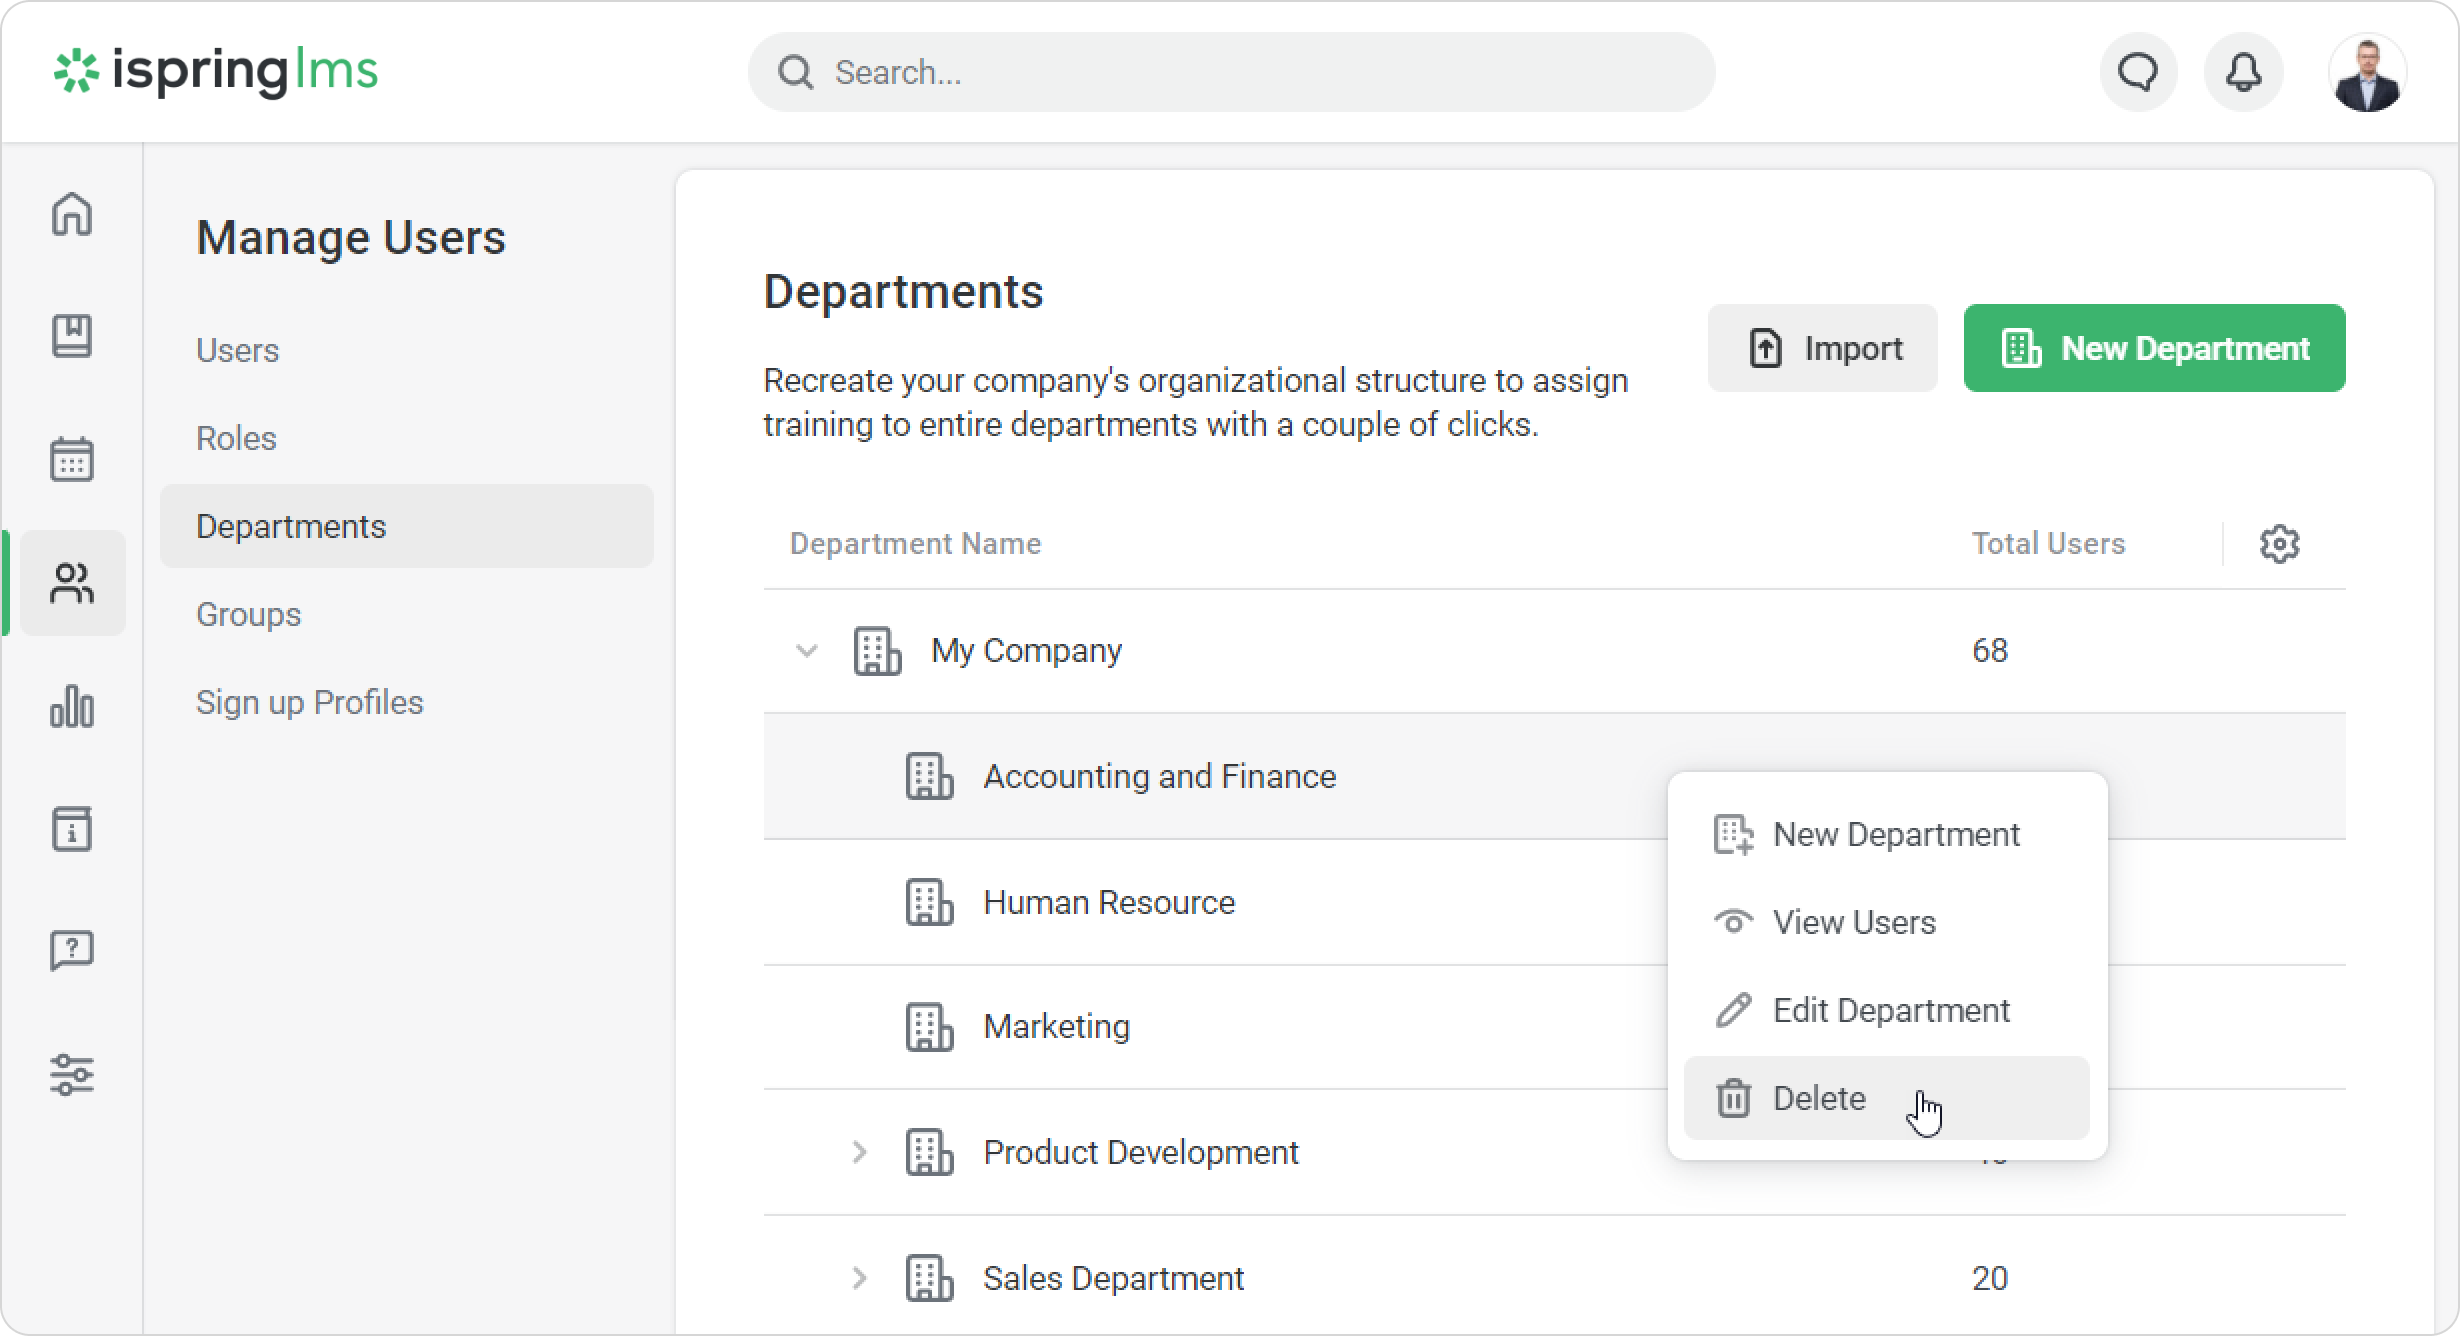Select View Users in context menu
The width and height of the screenshot is (2460, 1336).
tap(1853, 922)
